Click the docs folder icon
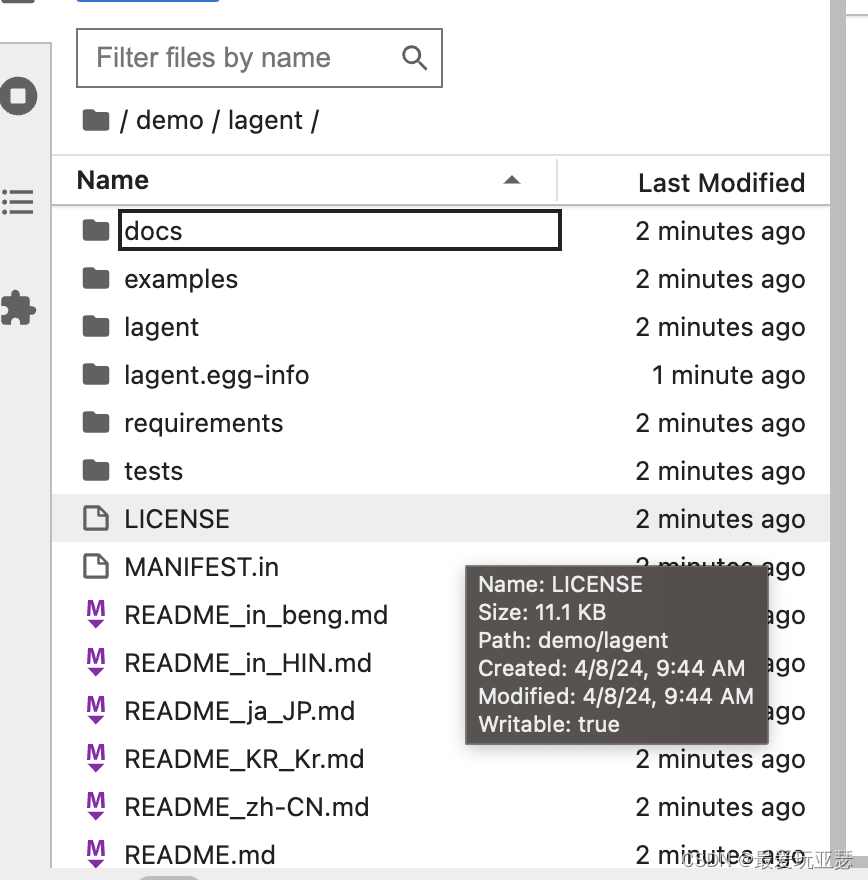868x880 pixels. [96, 230]
